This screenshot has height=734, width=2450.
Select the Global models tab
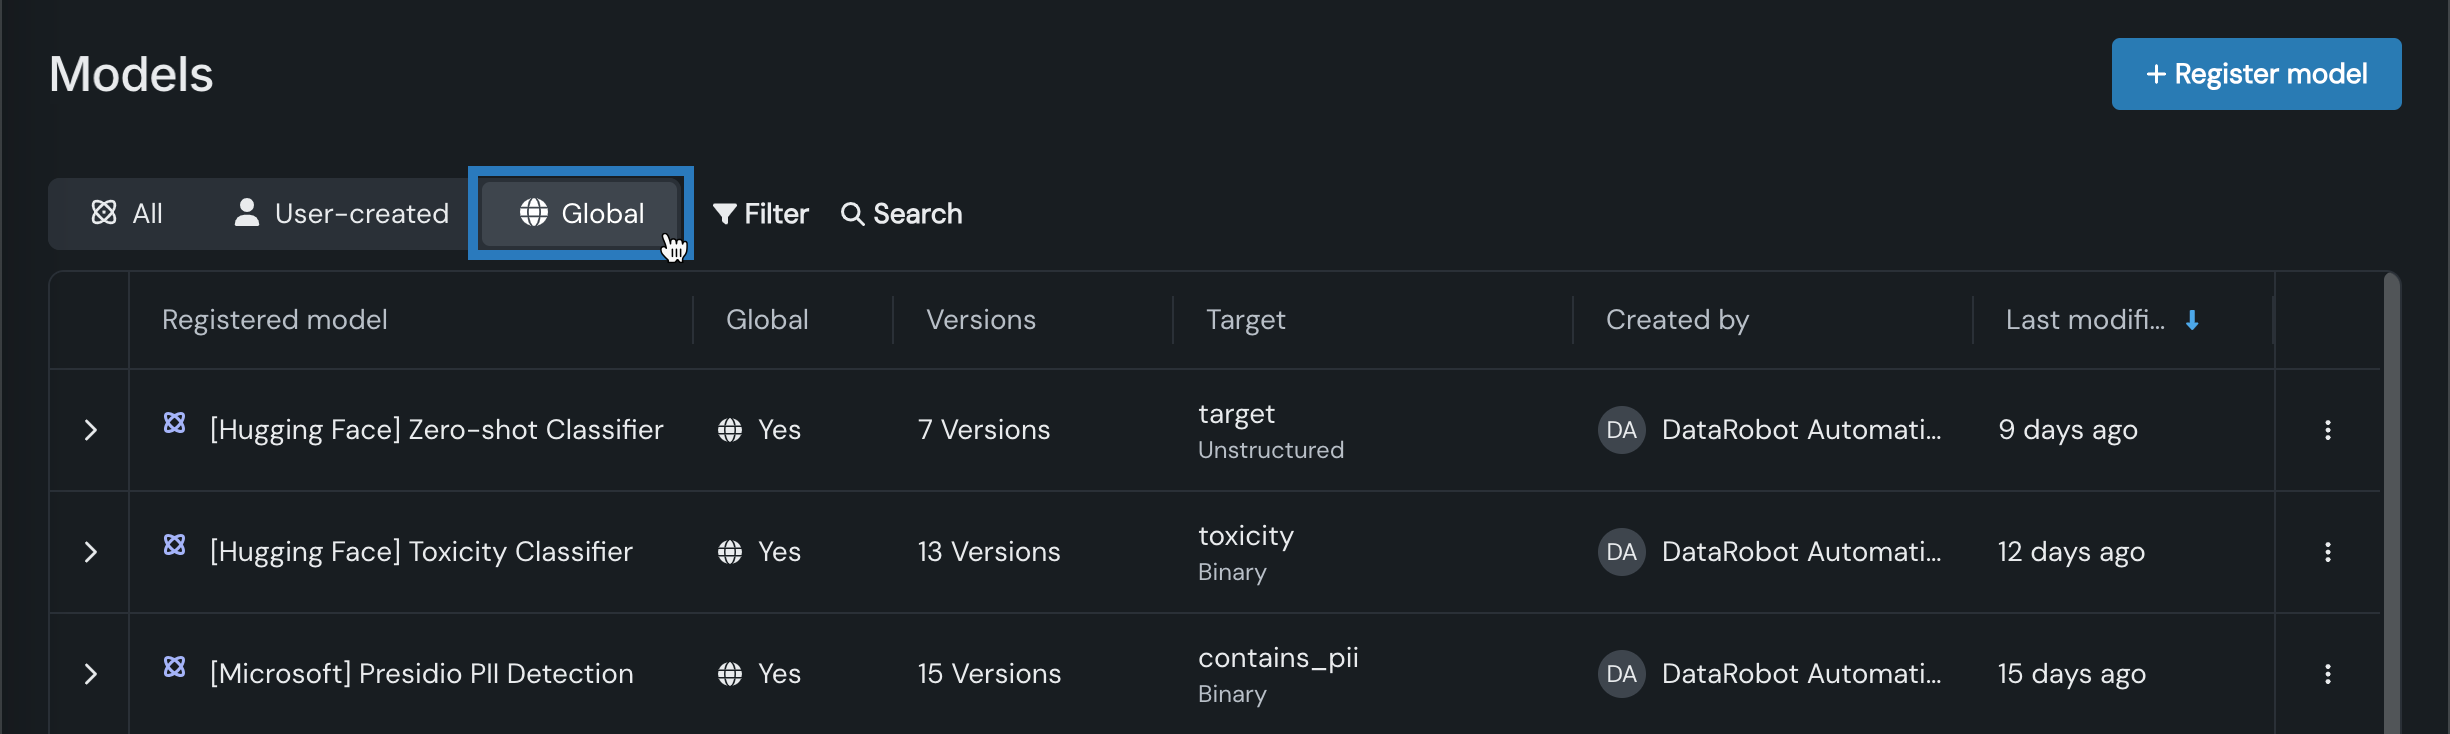click(581, 214)
